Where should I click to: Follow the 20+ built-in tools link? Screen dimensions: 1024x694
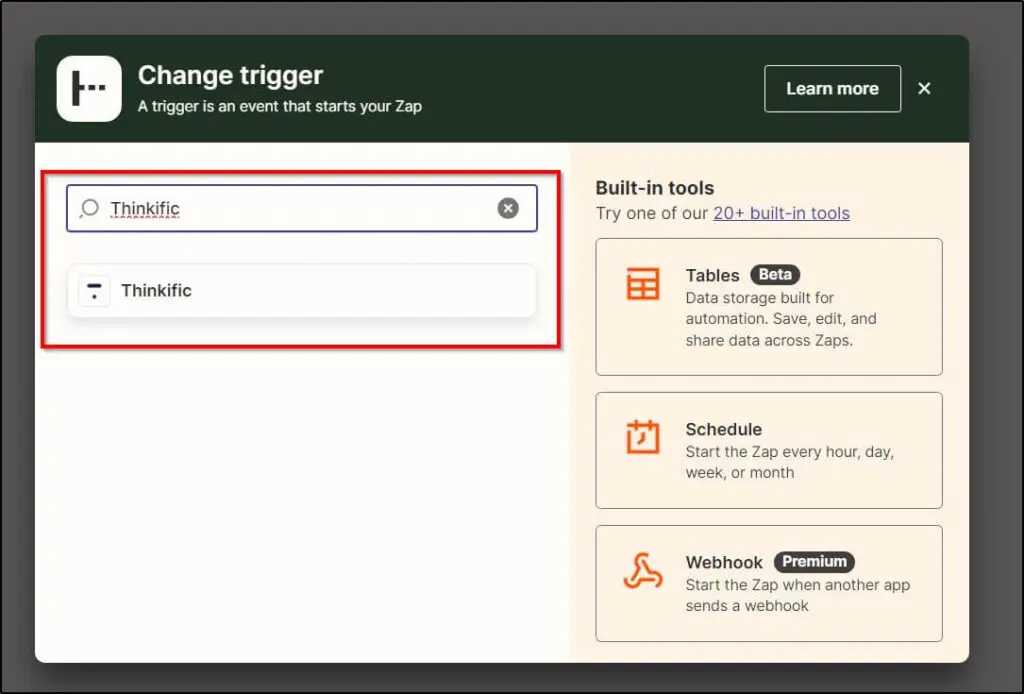coord(781,213)
